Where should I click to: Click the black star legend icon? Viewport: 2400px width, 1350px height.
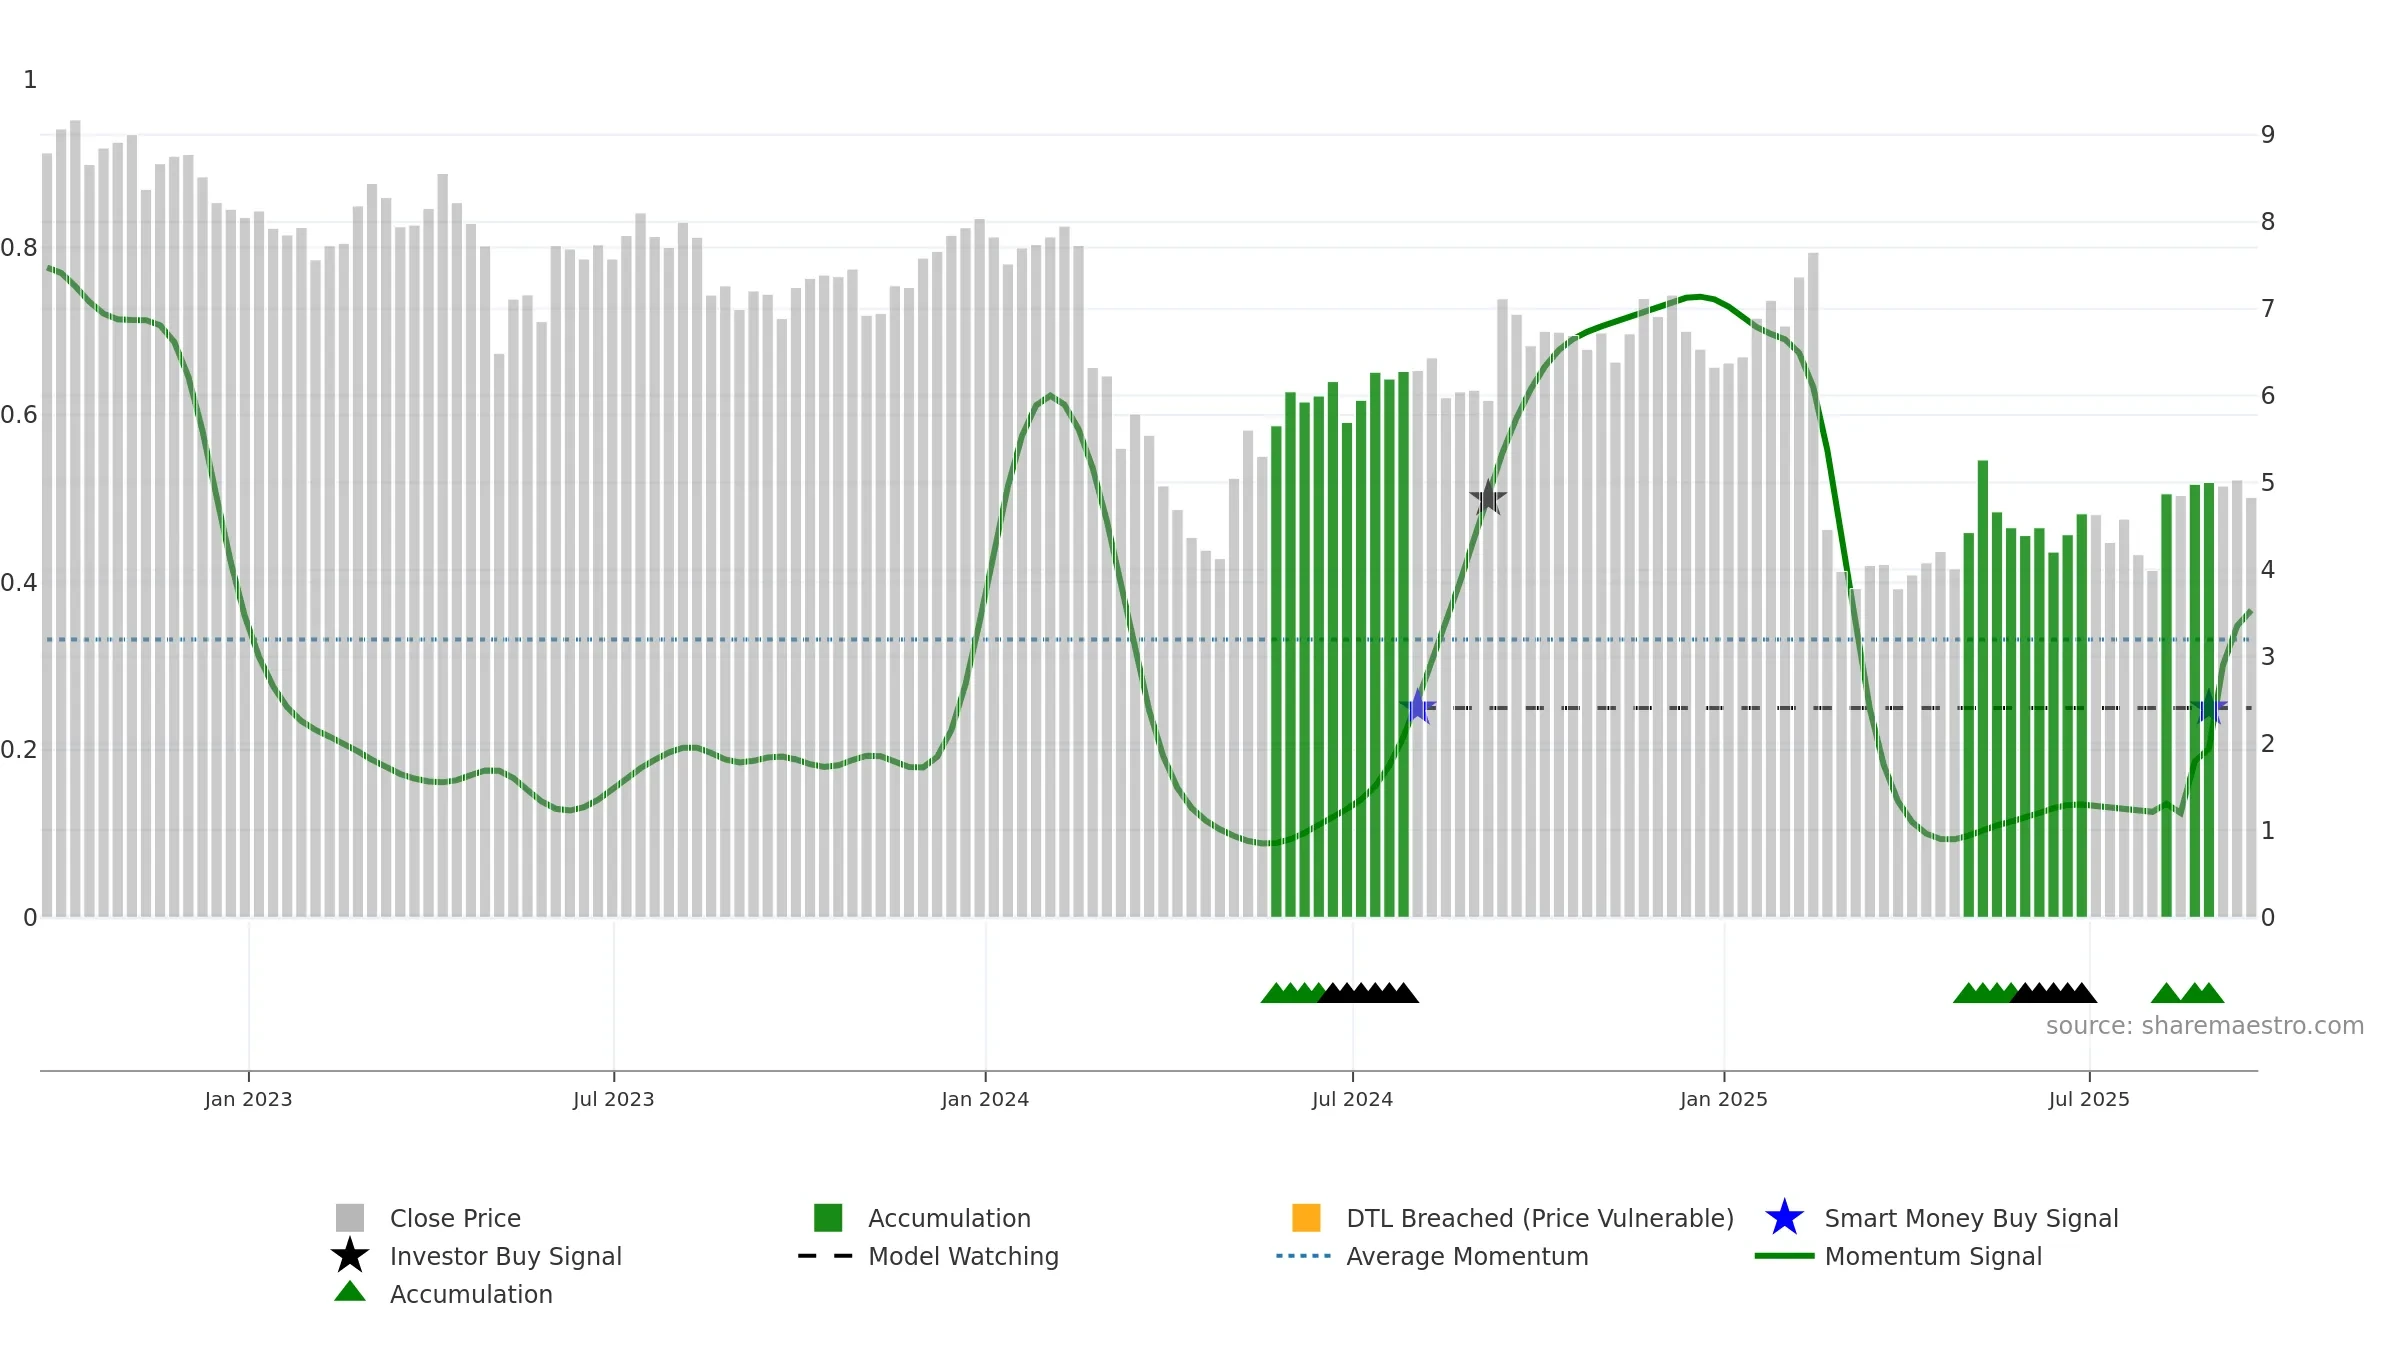(350, 1256)
